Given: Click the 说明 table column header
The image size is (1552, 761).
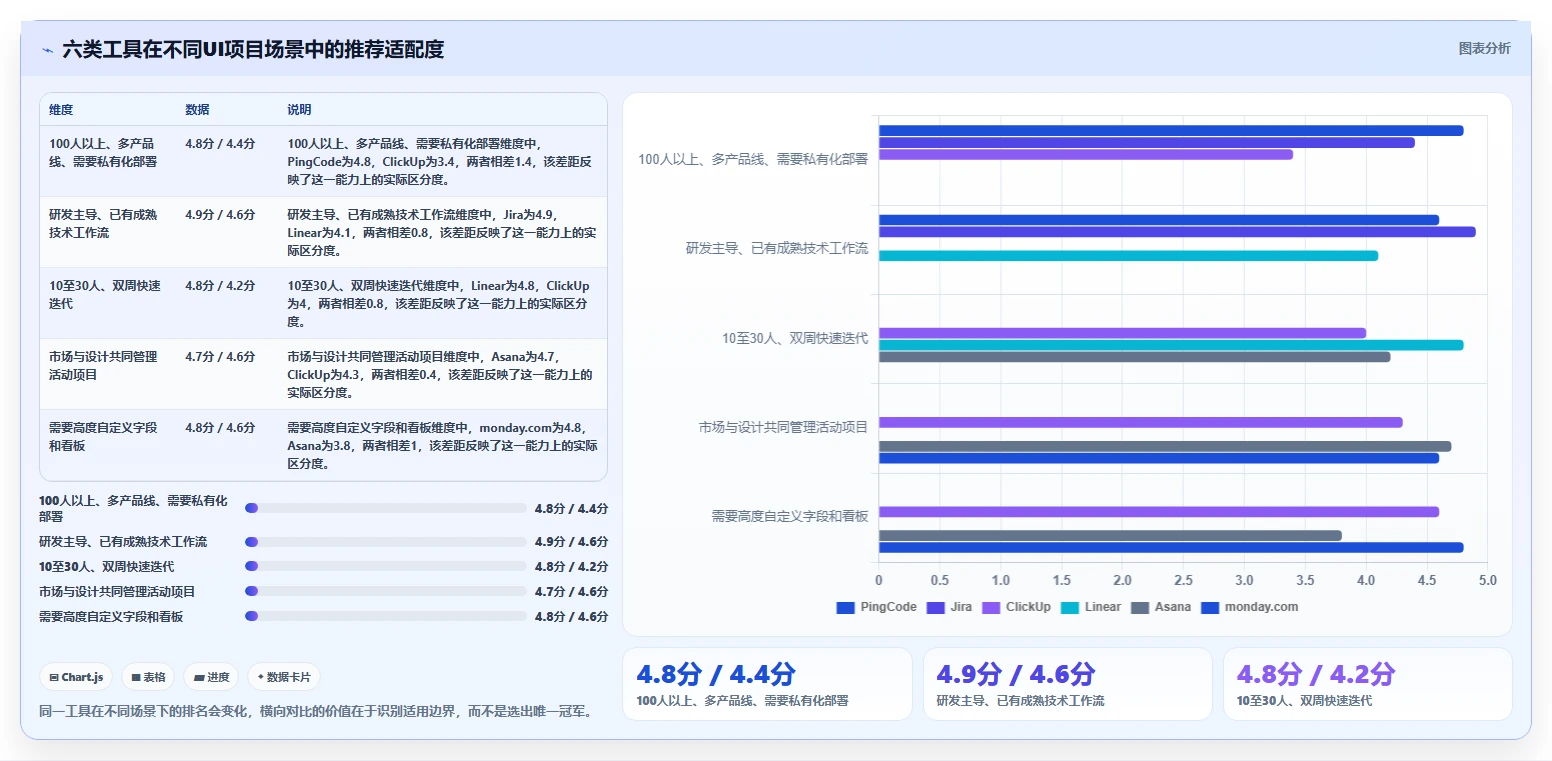Looking at the screenshot, I should 299,110.
